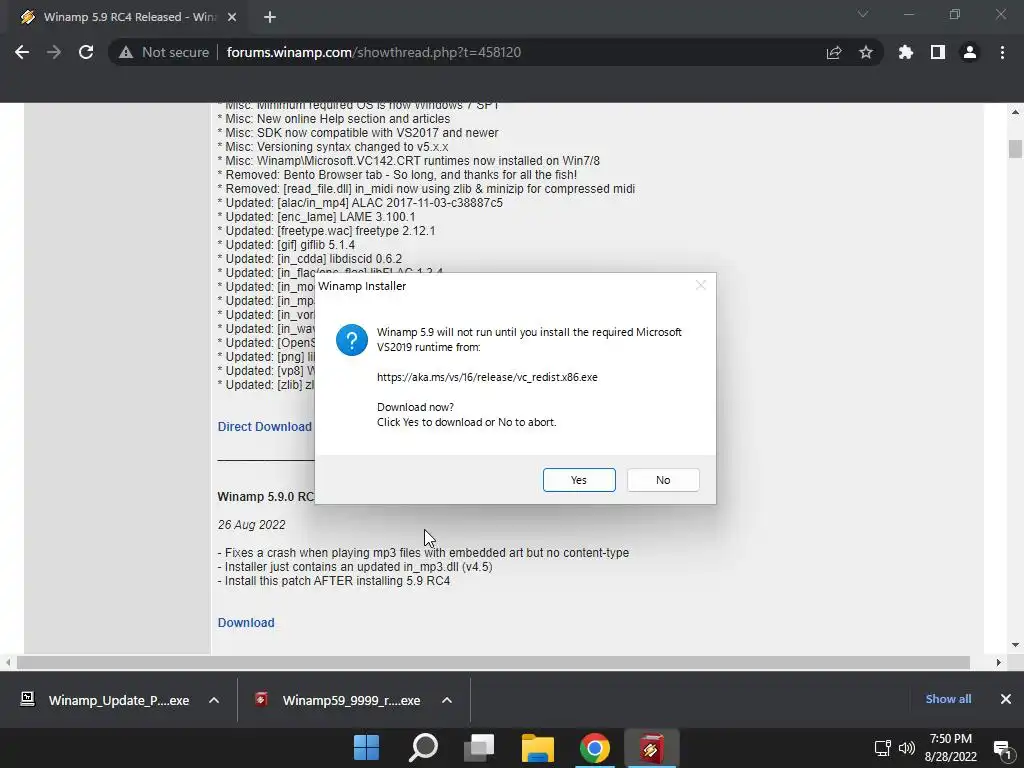Click the Not secure warning icon
1024x768 pixels.
click(126, 52)
